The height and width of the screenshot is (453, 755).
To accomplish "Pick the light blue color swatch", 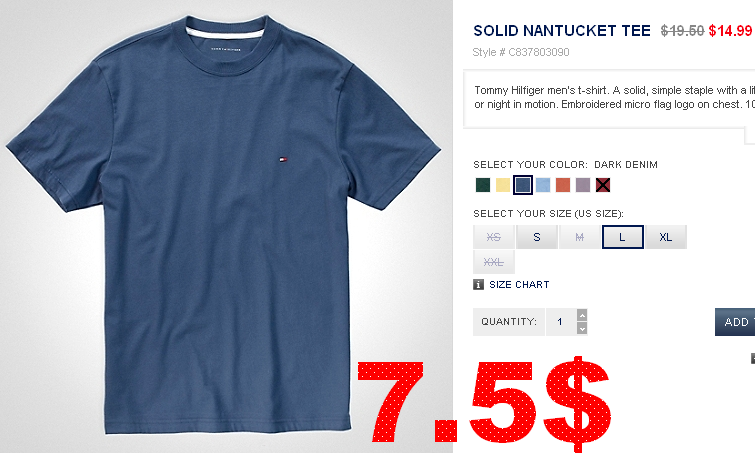I will 543,185.
